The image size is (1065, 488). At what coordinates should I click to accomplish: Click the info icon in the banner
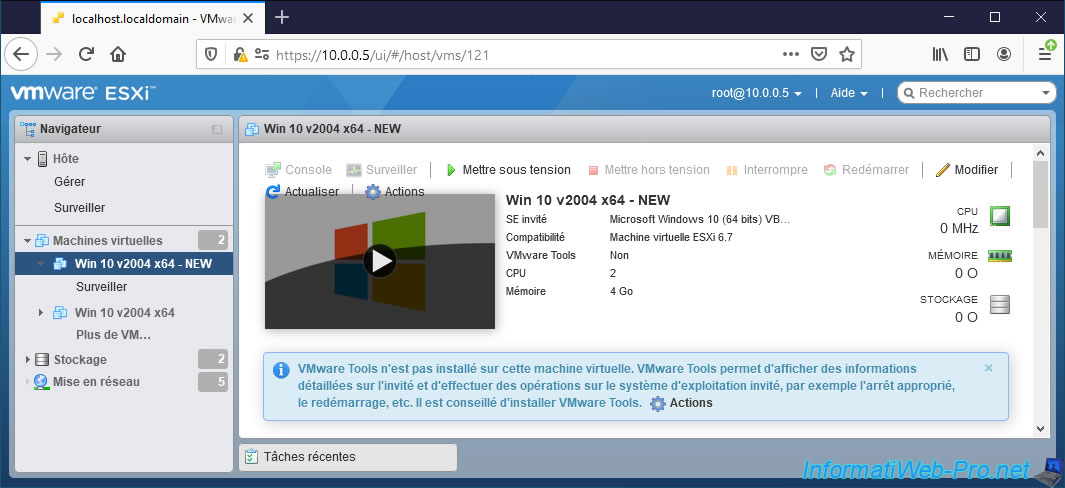[281, 370]
